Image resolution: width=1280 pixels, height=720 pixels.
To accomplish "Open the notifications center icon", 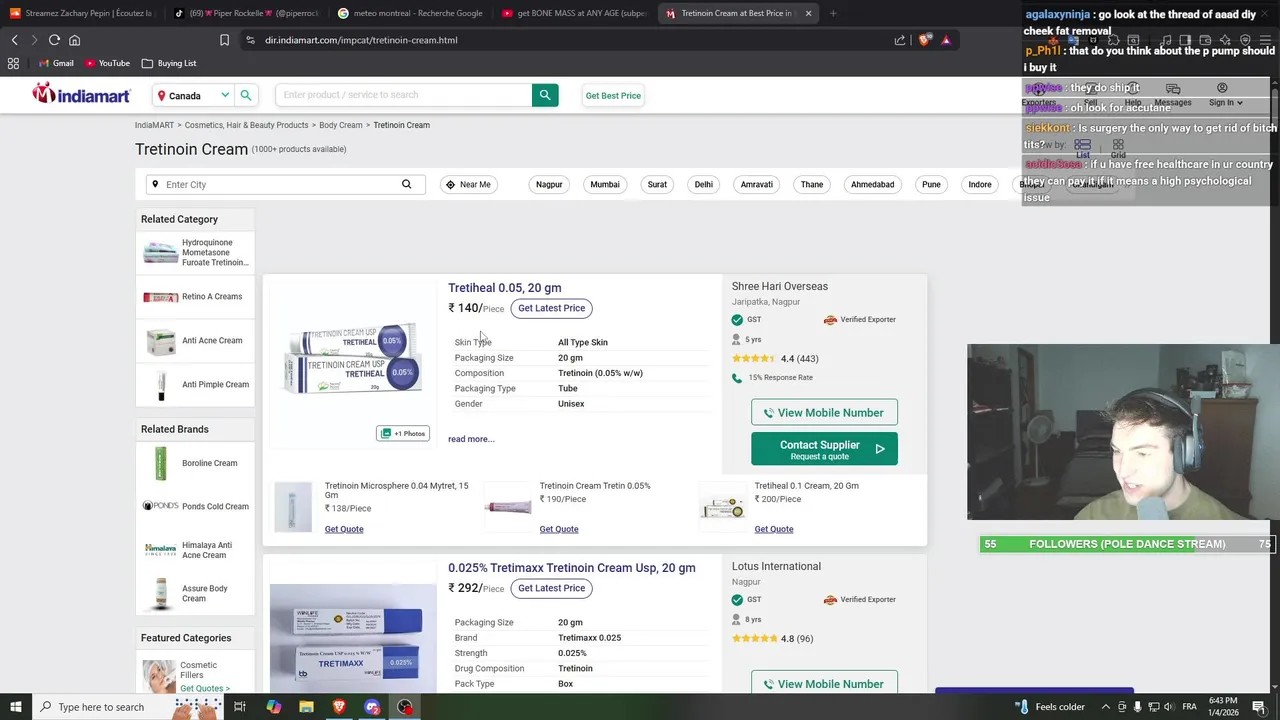I will 1259,707.
